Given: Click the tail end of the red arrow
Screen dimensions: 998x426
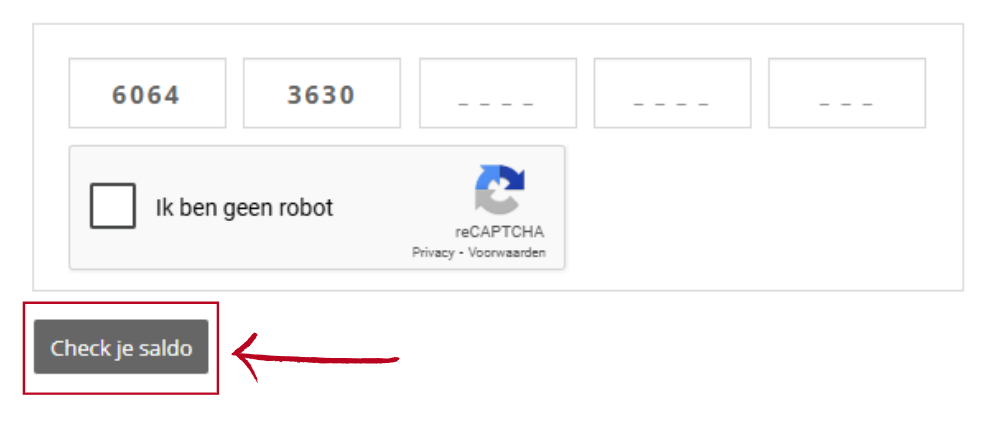Looking at the screenshot, I should point(391,360).
